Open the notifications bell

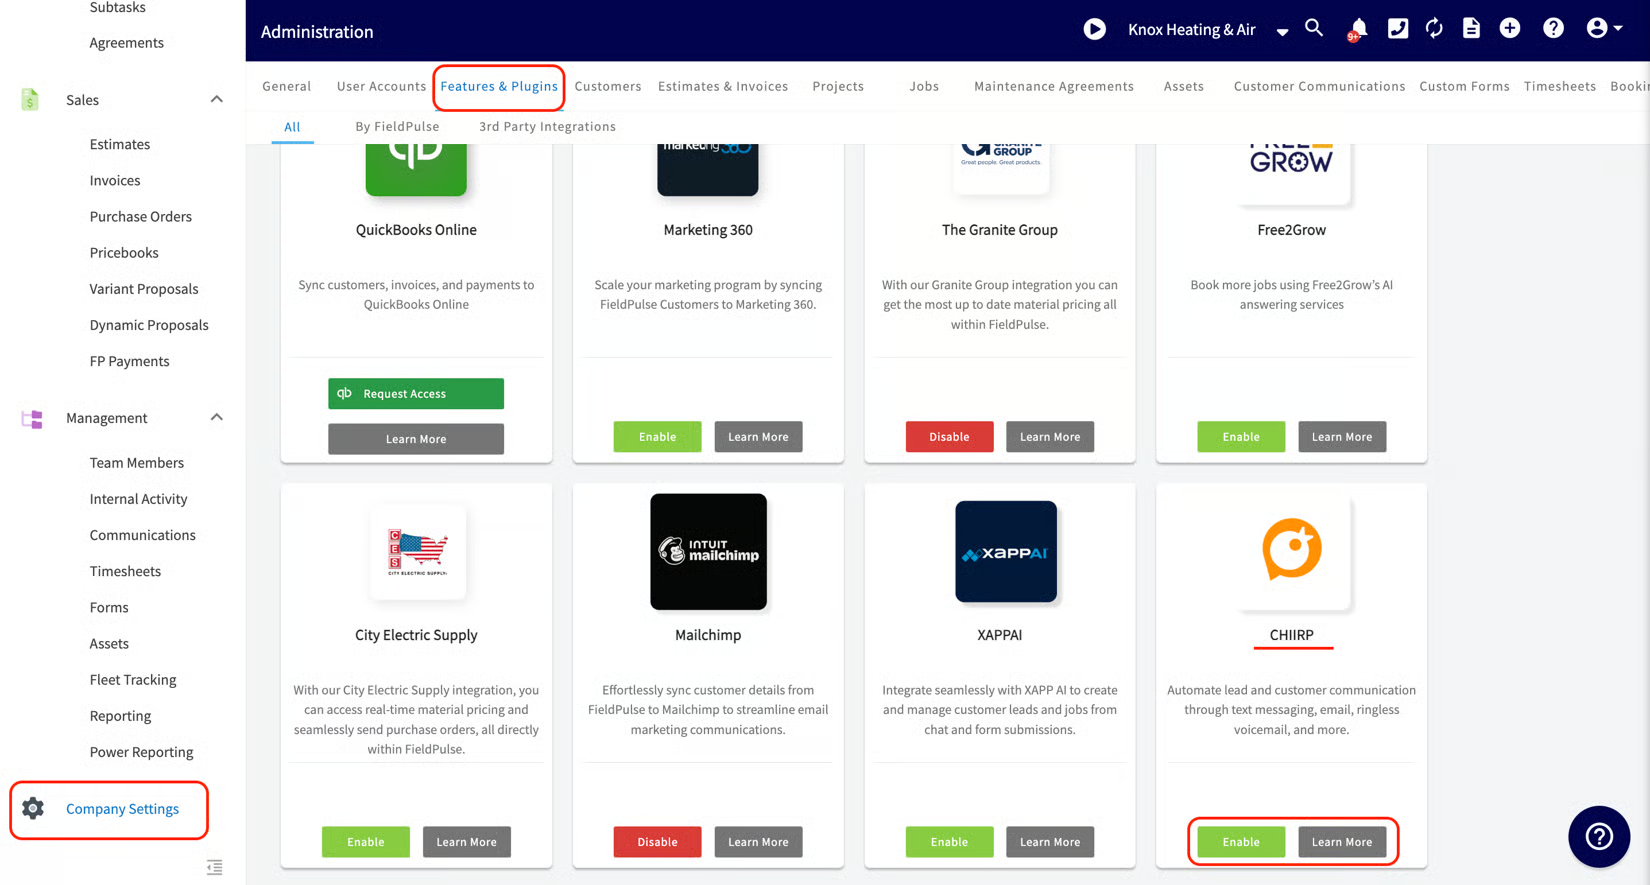pyautogui.click(x=1357, y=29)
